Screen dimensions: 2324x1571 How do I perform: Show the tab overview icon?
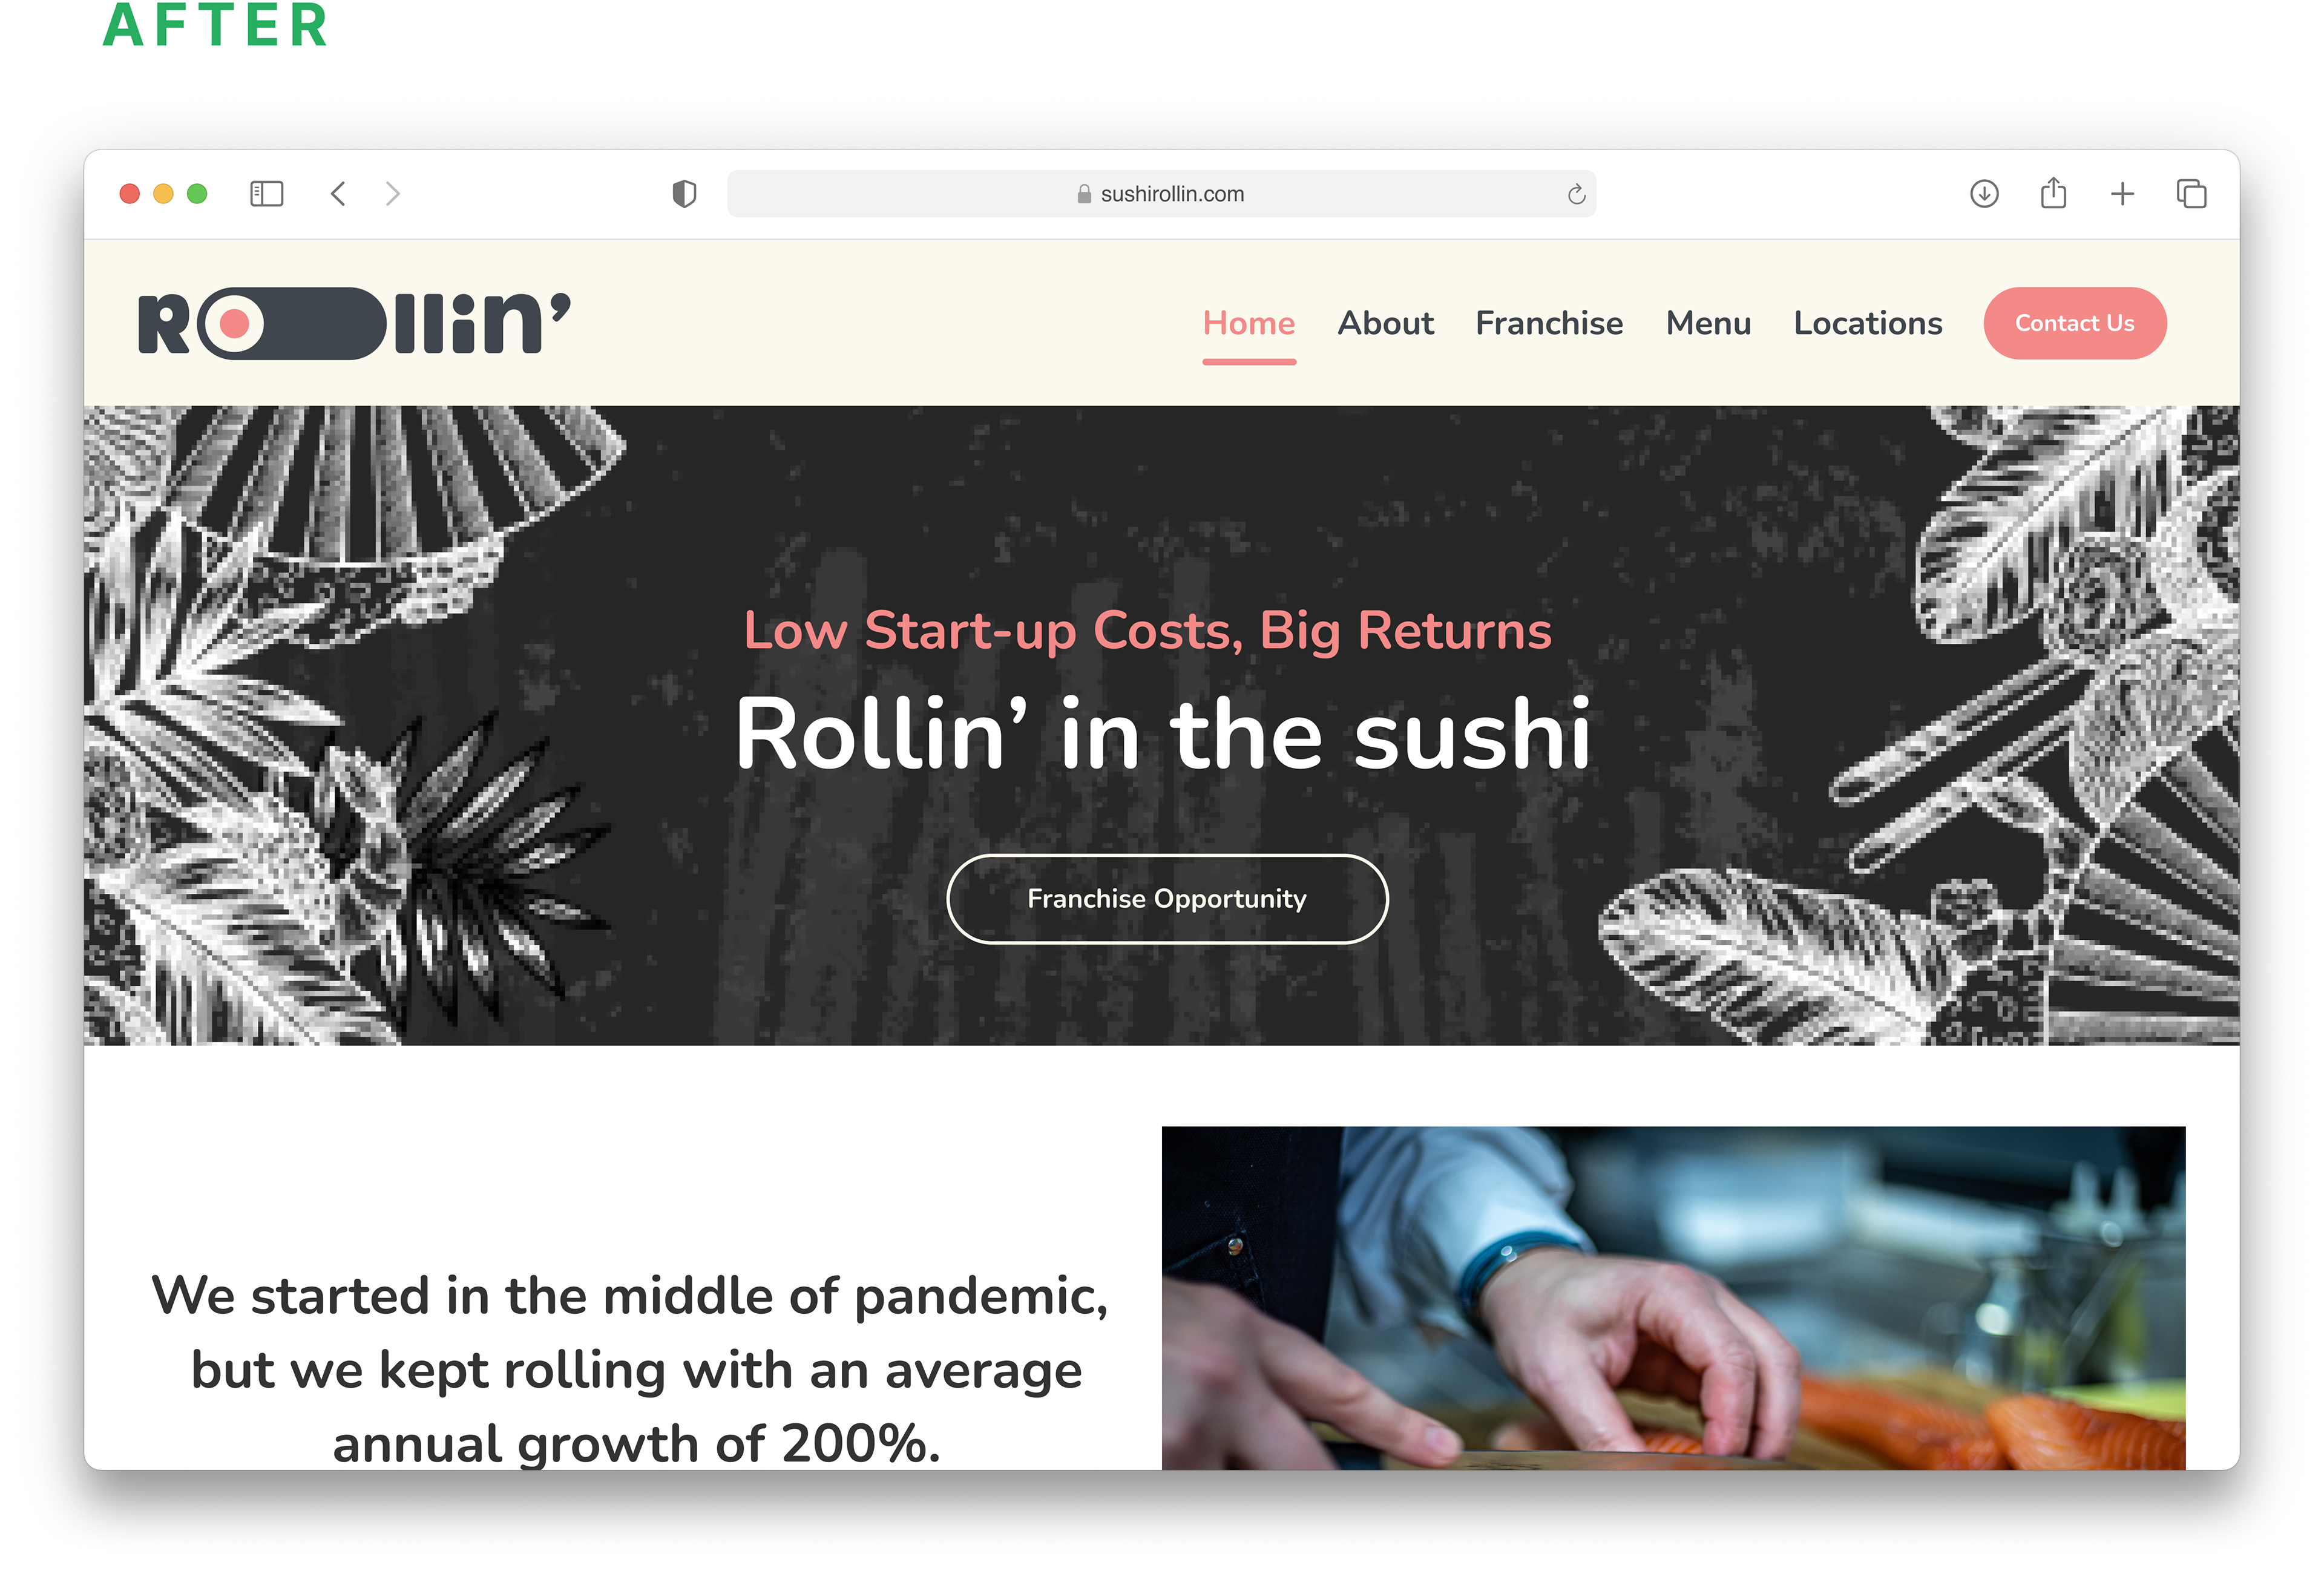coord(2191,194)
